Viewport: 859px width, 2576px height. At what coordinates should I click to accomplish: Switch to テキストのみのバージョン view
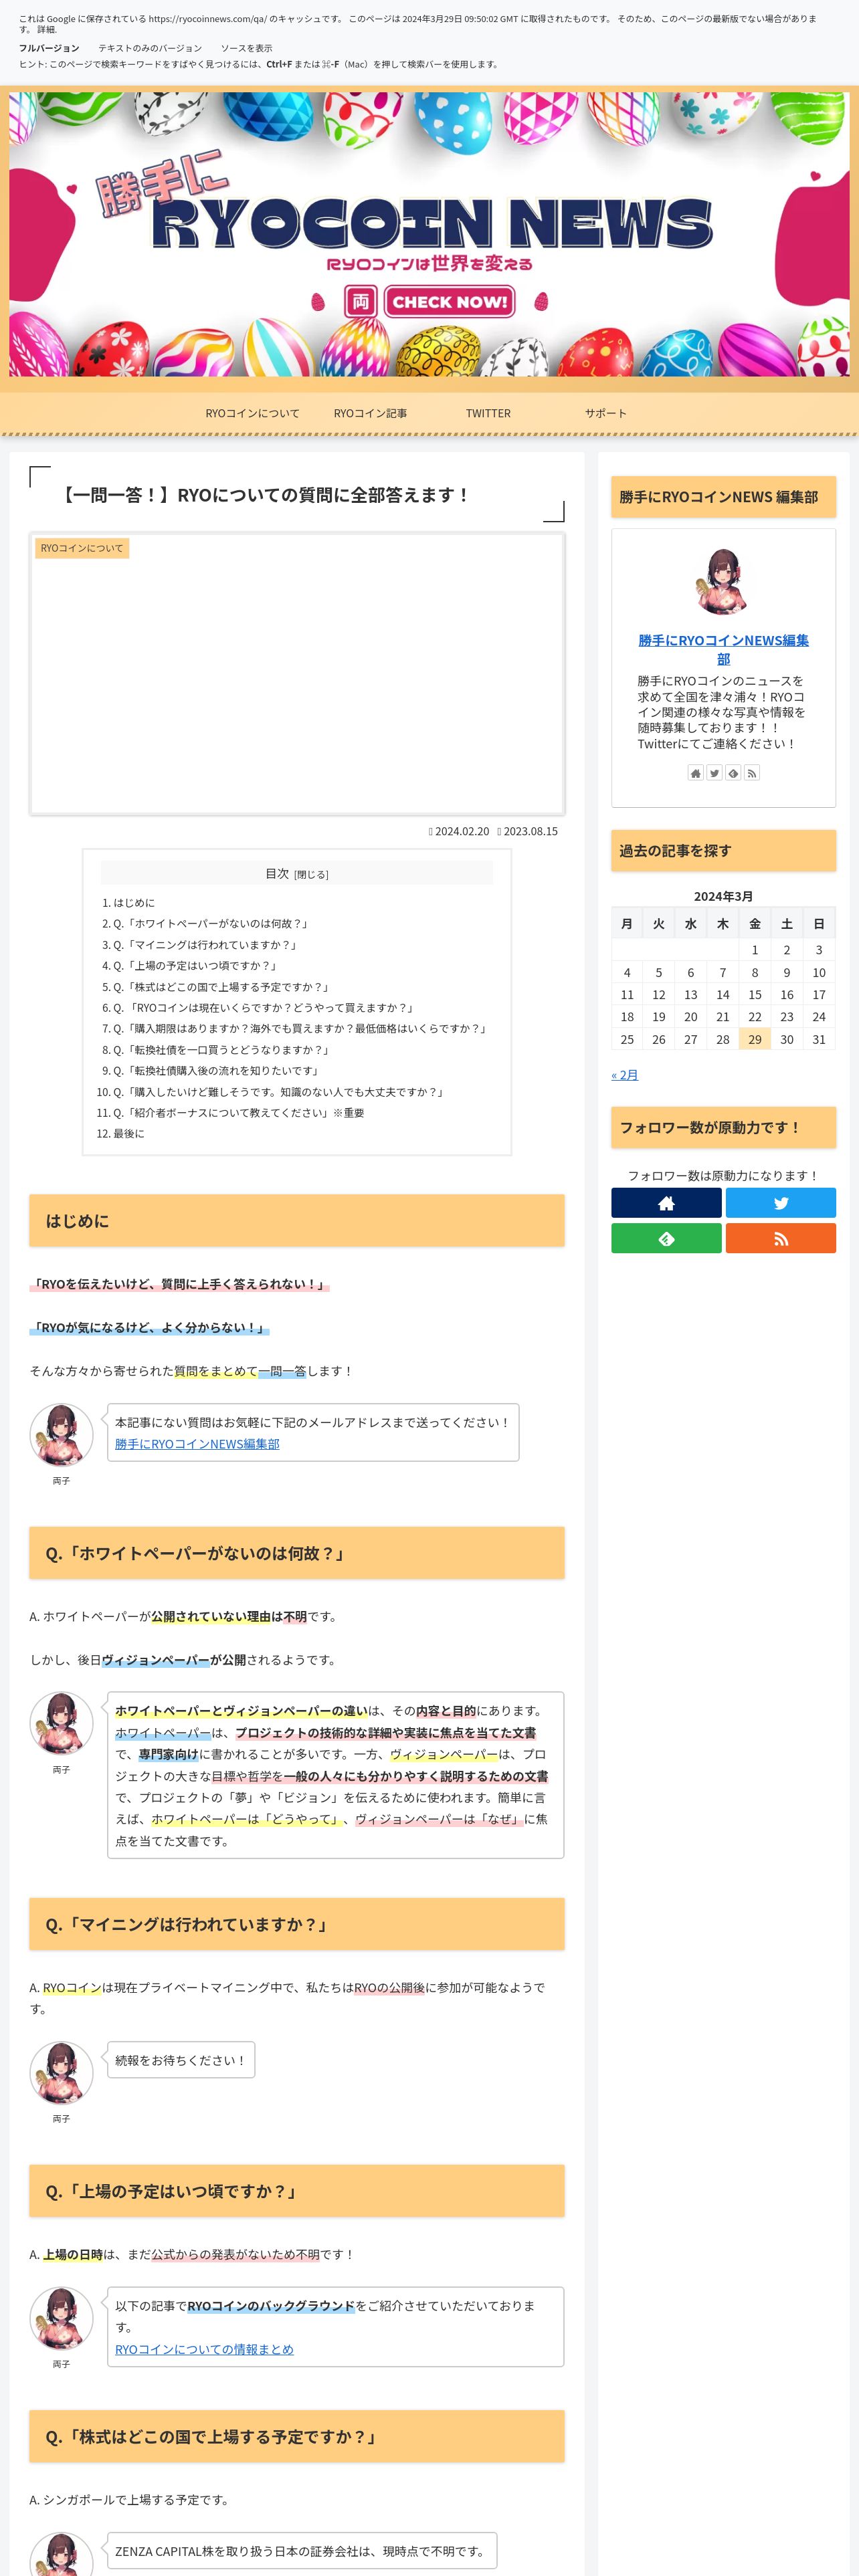click(x=150, y=48)
